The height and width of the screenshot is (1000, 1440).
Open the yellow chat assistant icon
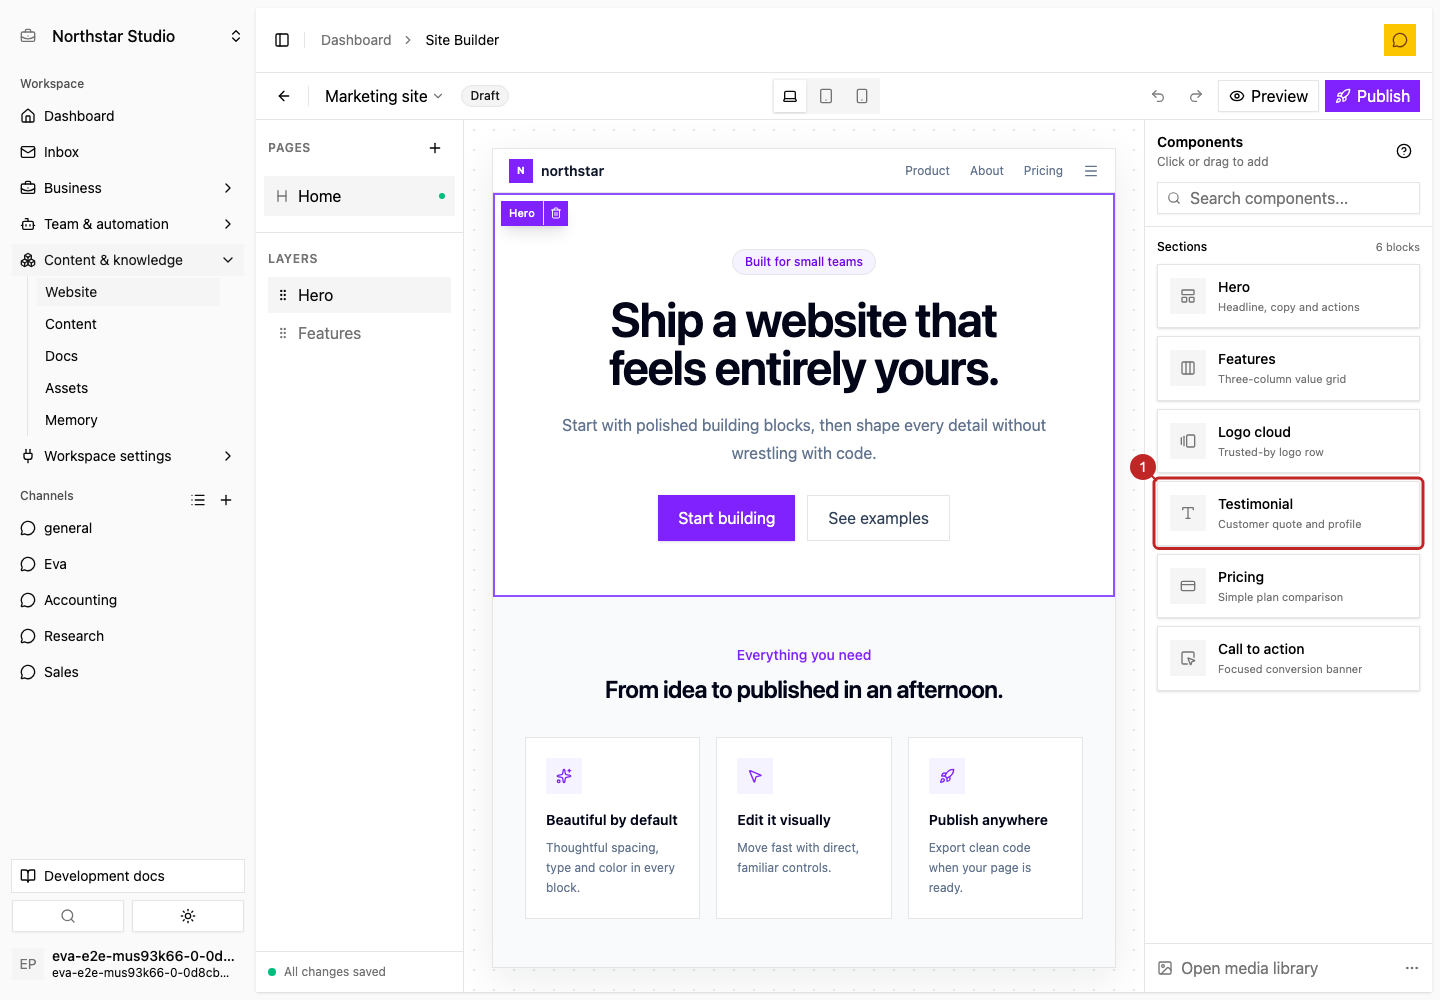1400,40
